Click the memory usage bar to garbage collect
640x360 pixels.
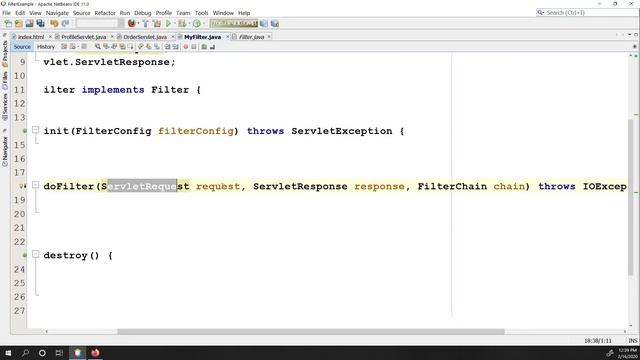233,24
